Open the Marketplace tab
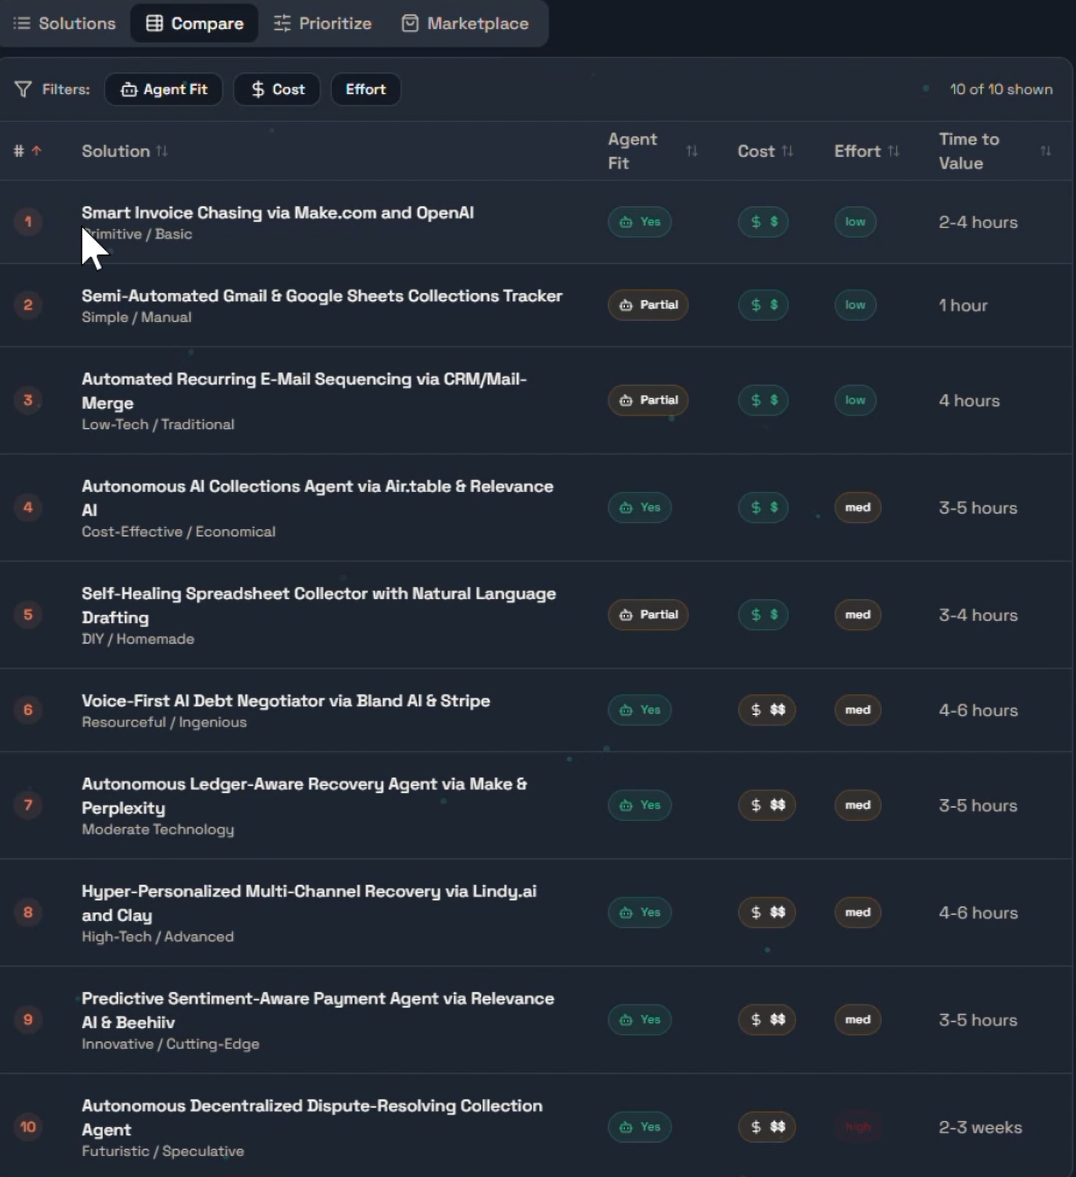 coord(466,23)
